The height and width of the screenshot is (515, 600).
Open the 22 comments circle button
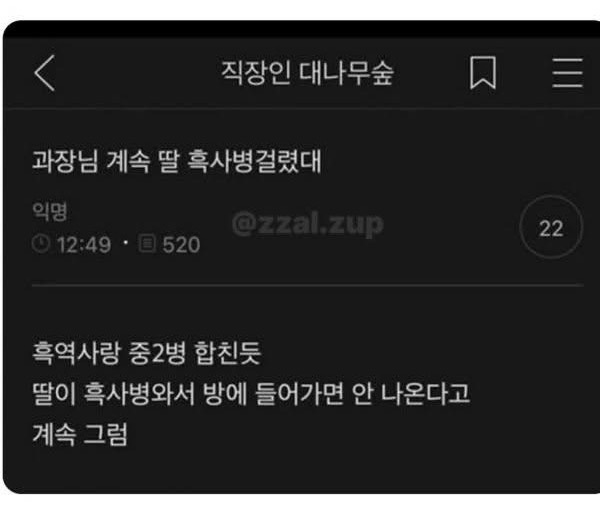tap(551, 227)
